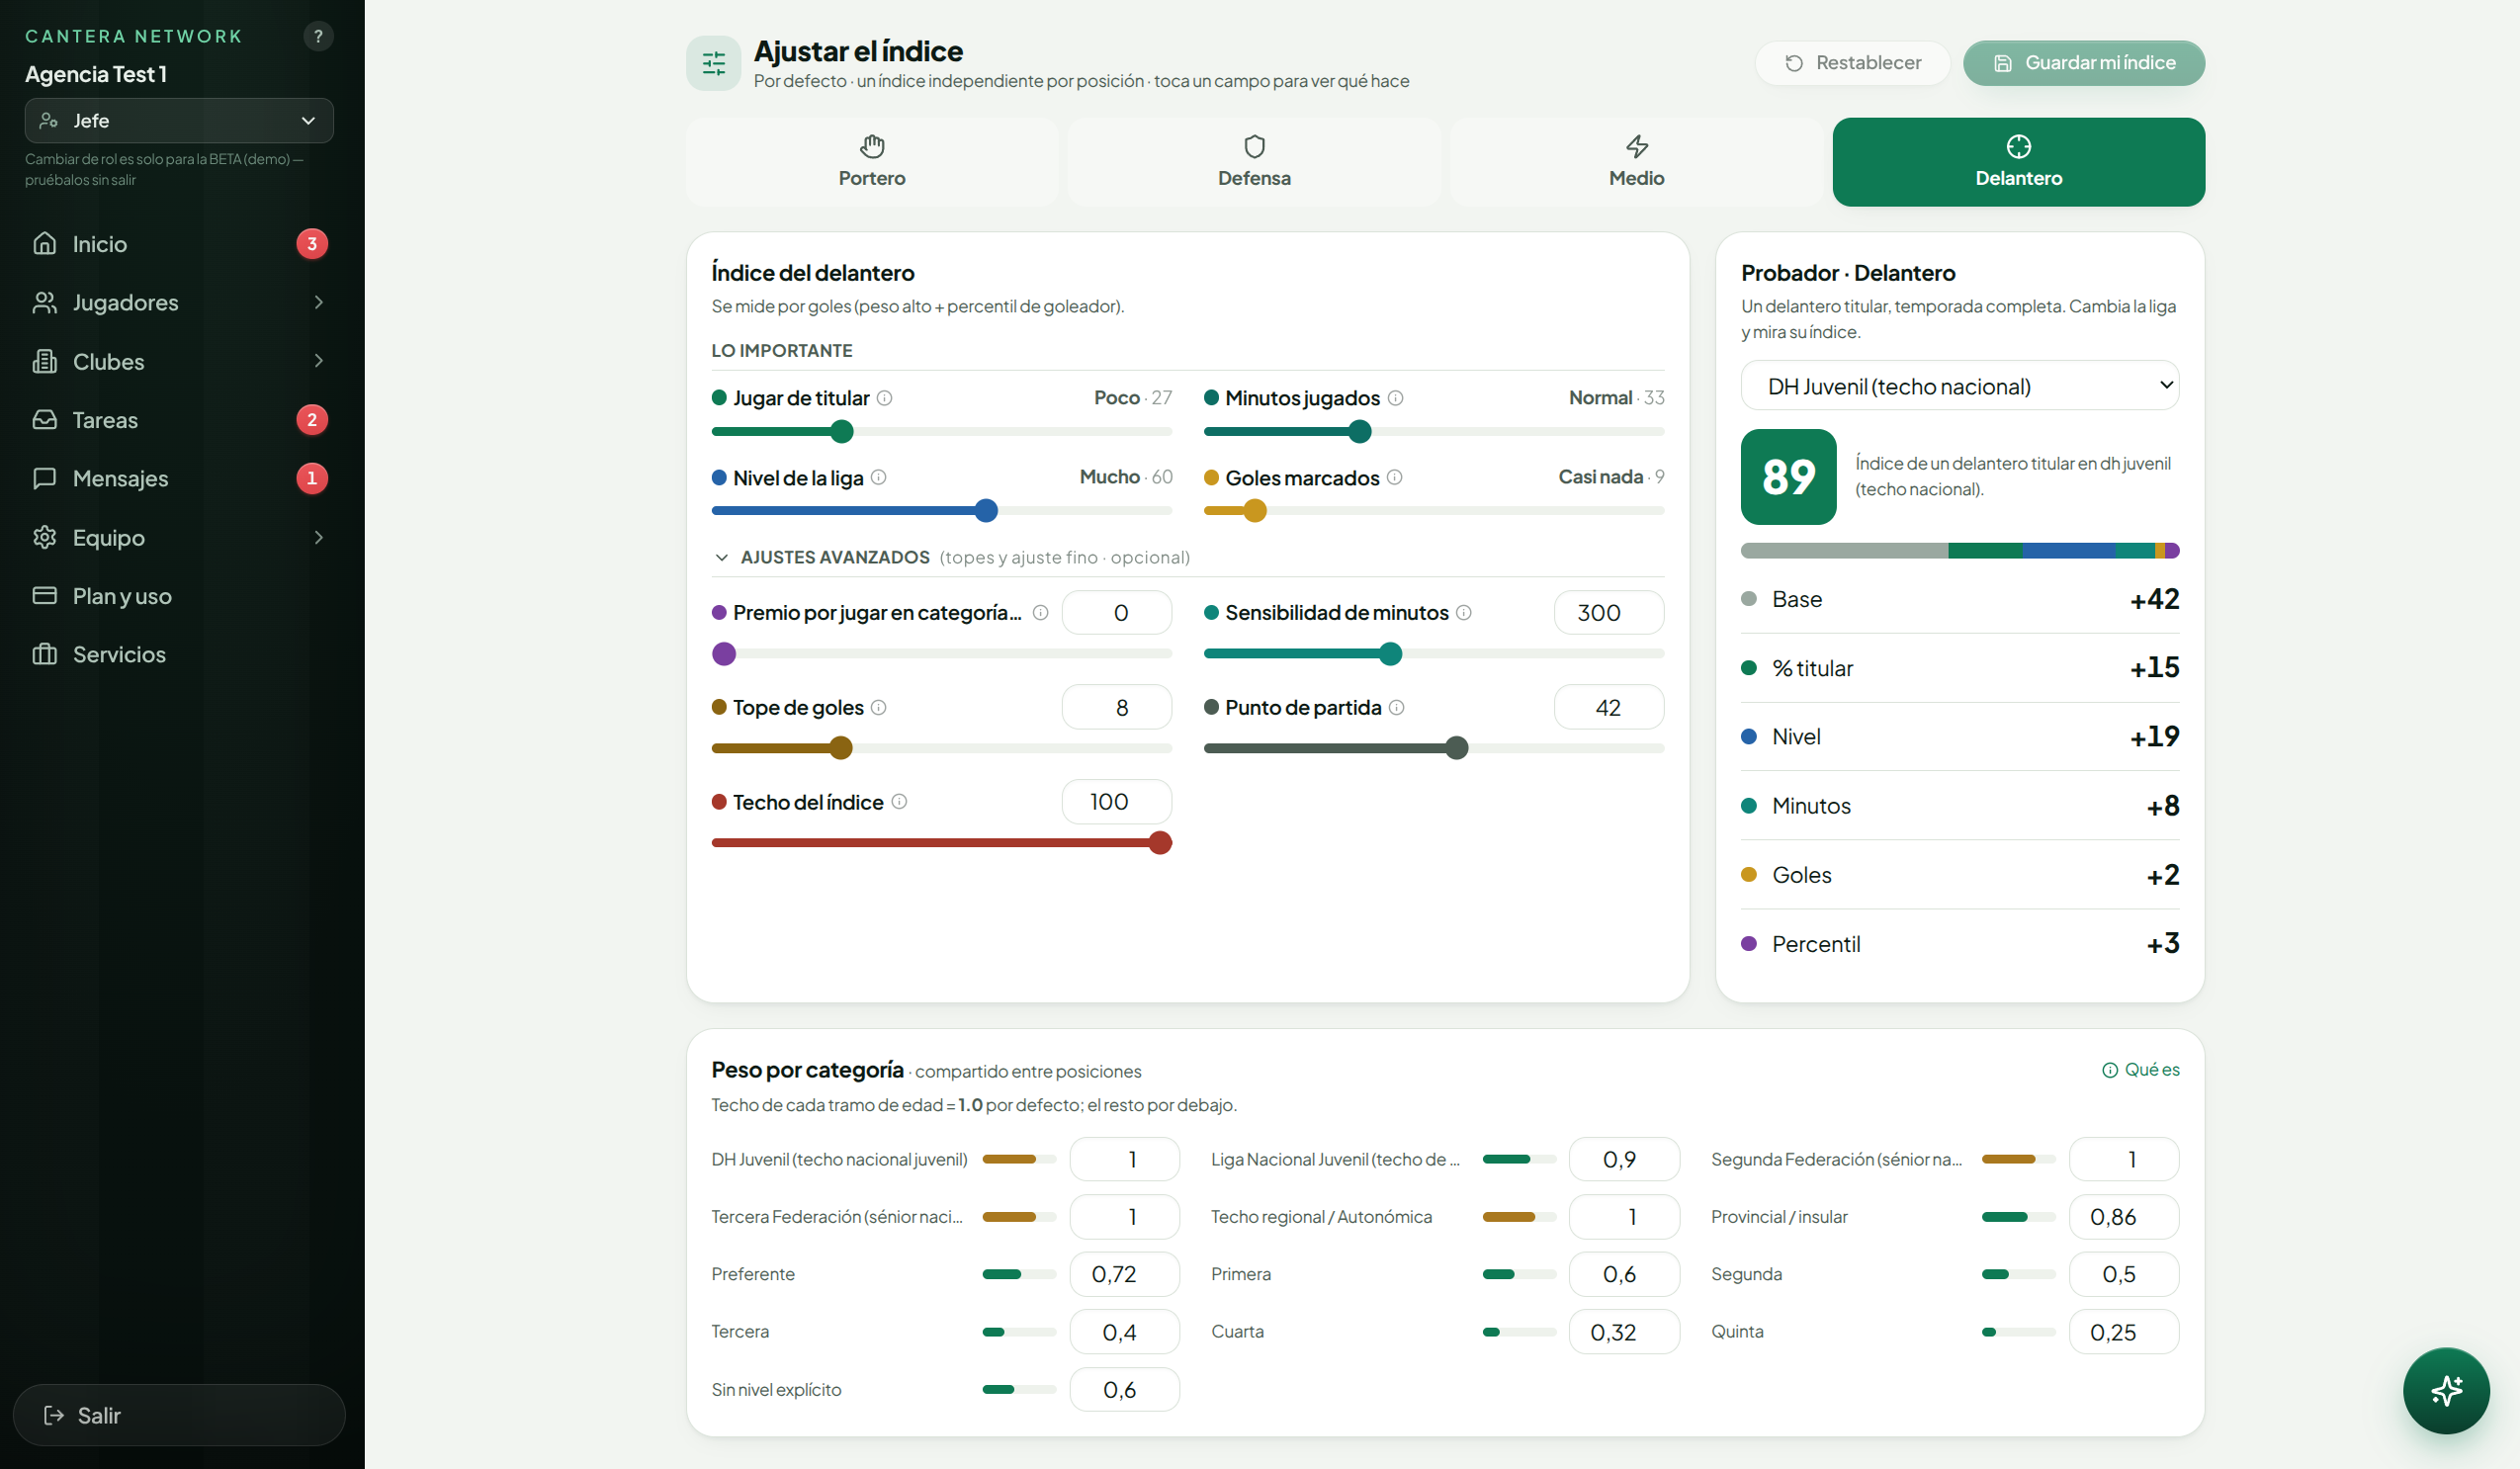Image resolution: width=2520 pixels, height=1469 pixels.
Task: Expand the Jugadores submenu chevron
Action: (319, 302)
